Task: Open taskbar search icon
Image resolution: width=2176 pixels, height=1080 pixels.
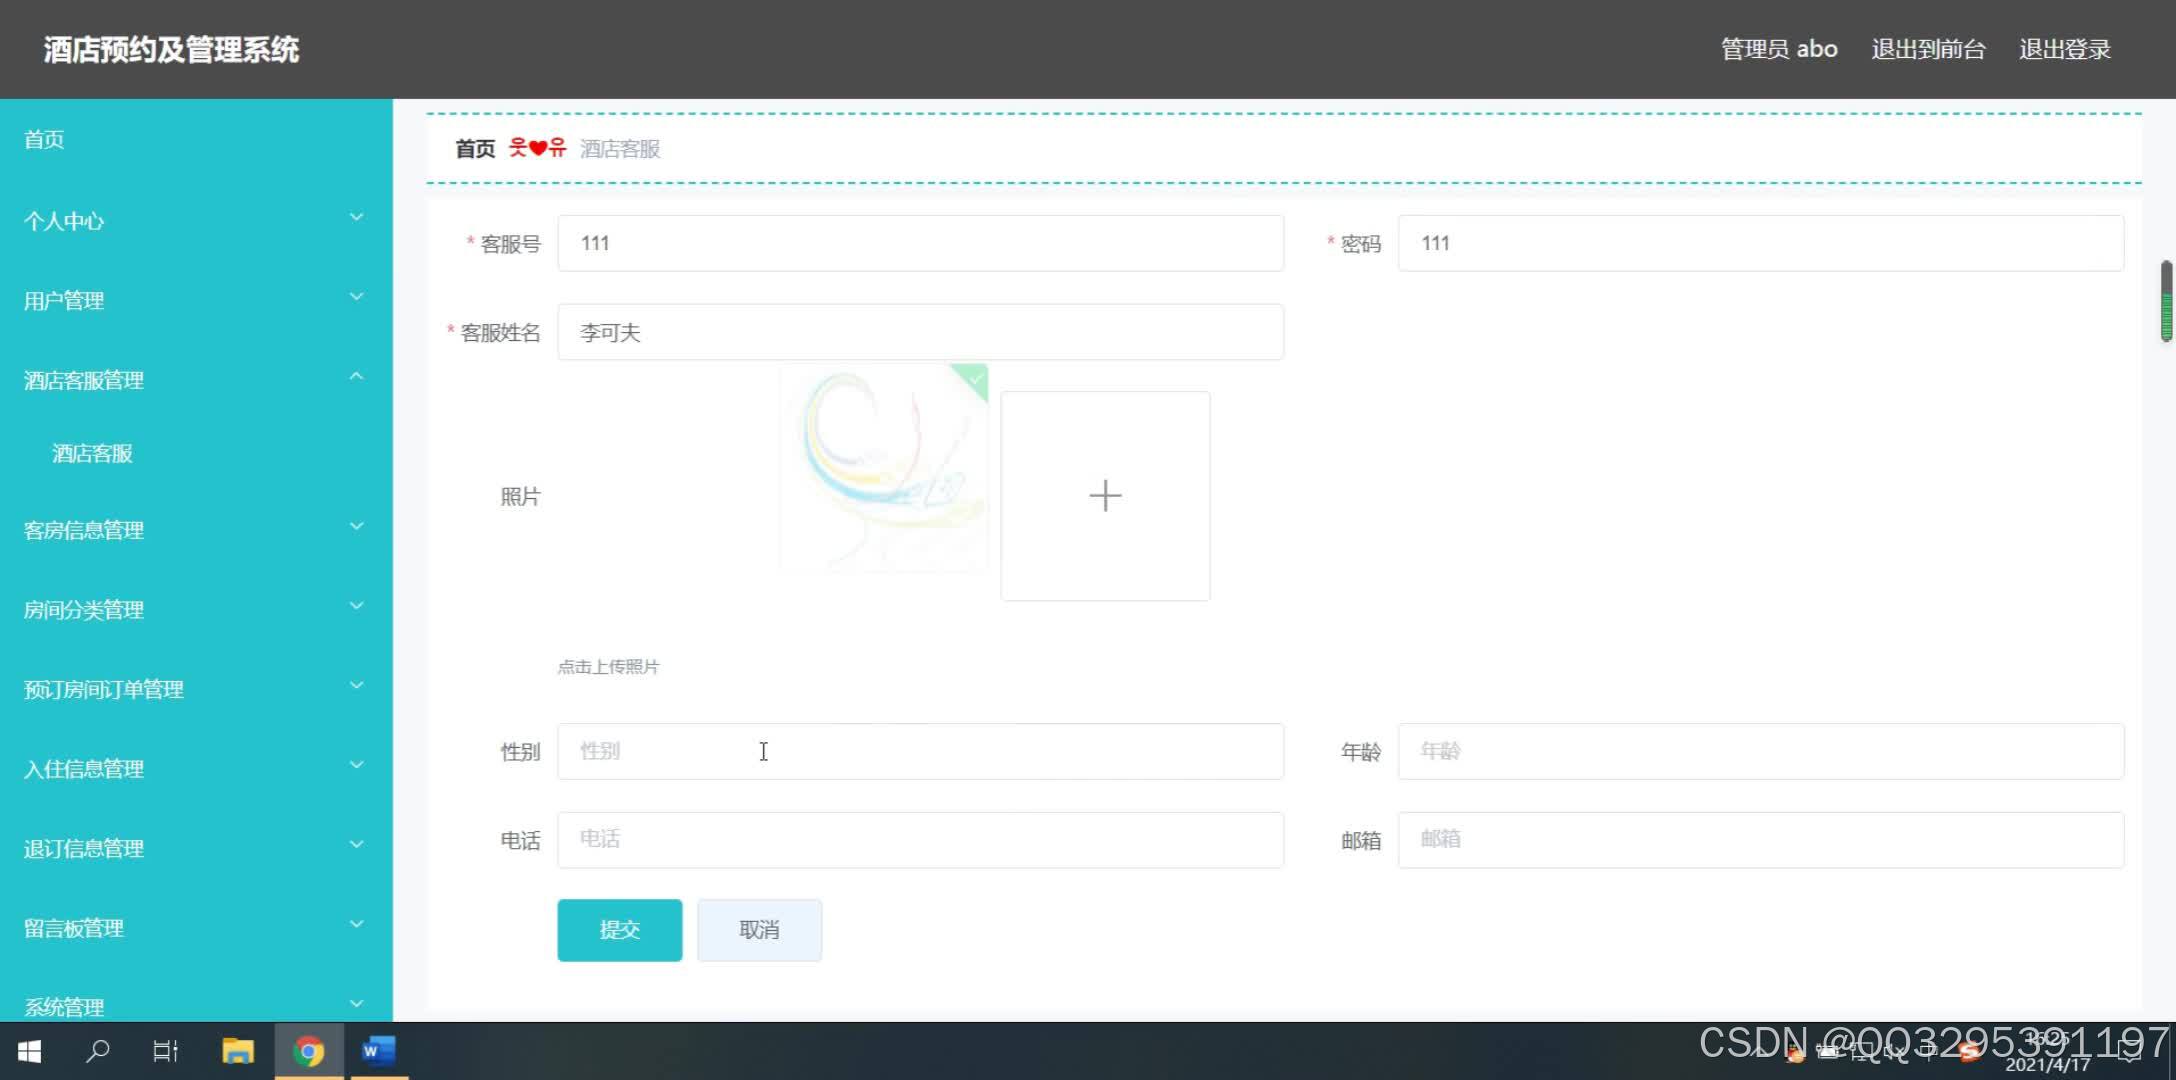Action: [98, 1051]
